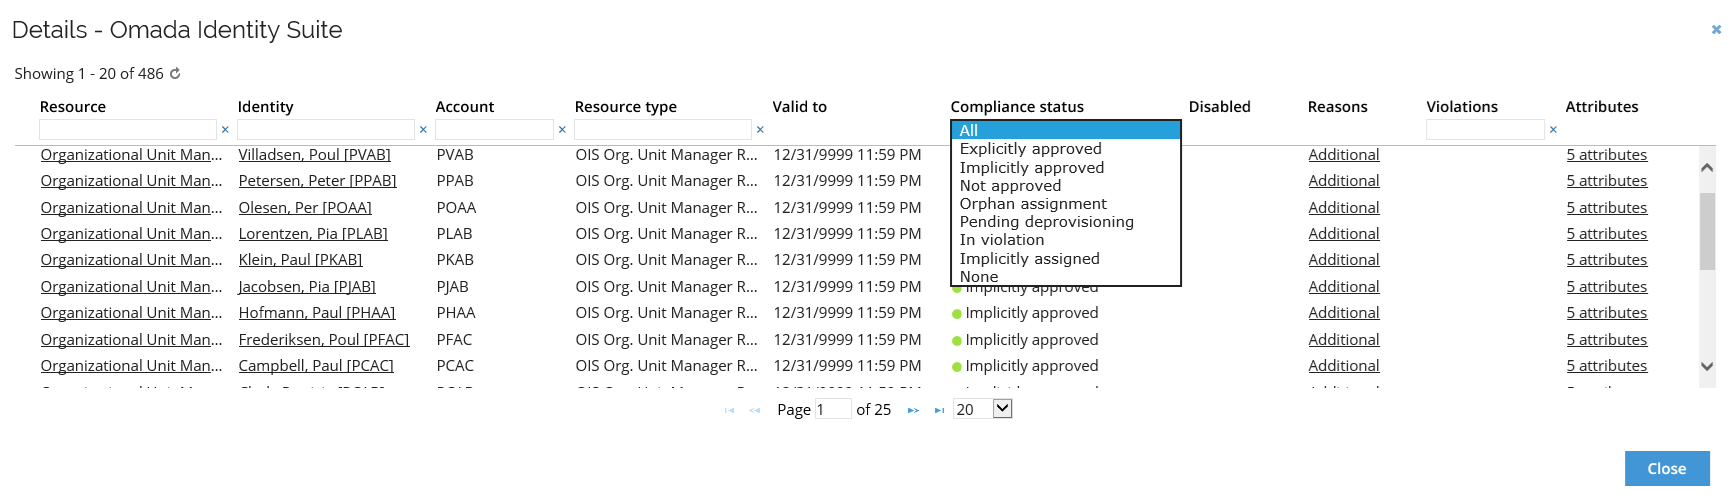The image size is (1734, 503).
Task: Sort by Identity column header
Action: tap(266, 107)
